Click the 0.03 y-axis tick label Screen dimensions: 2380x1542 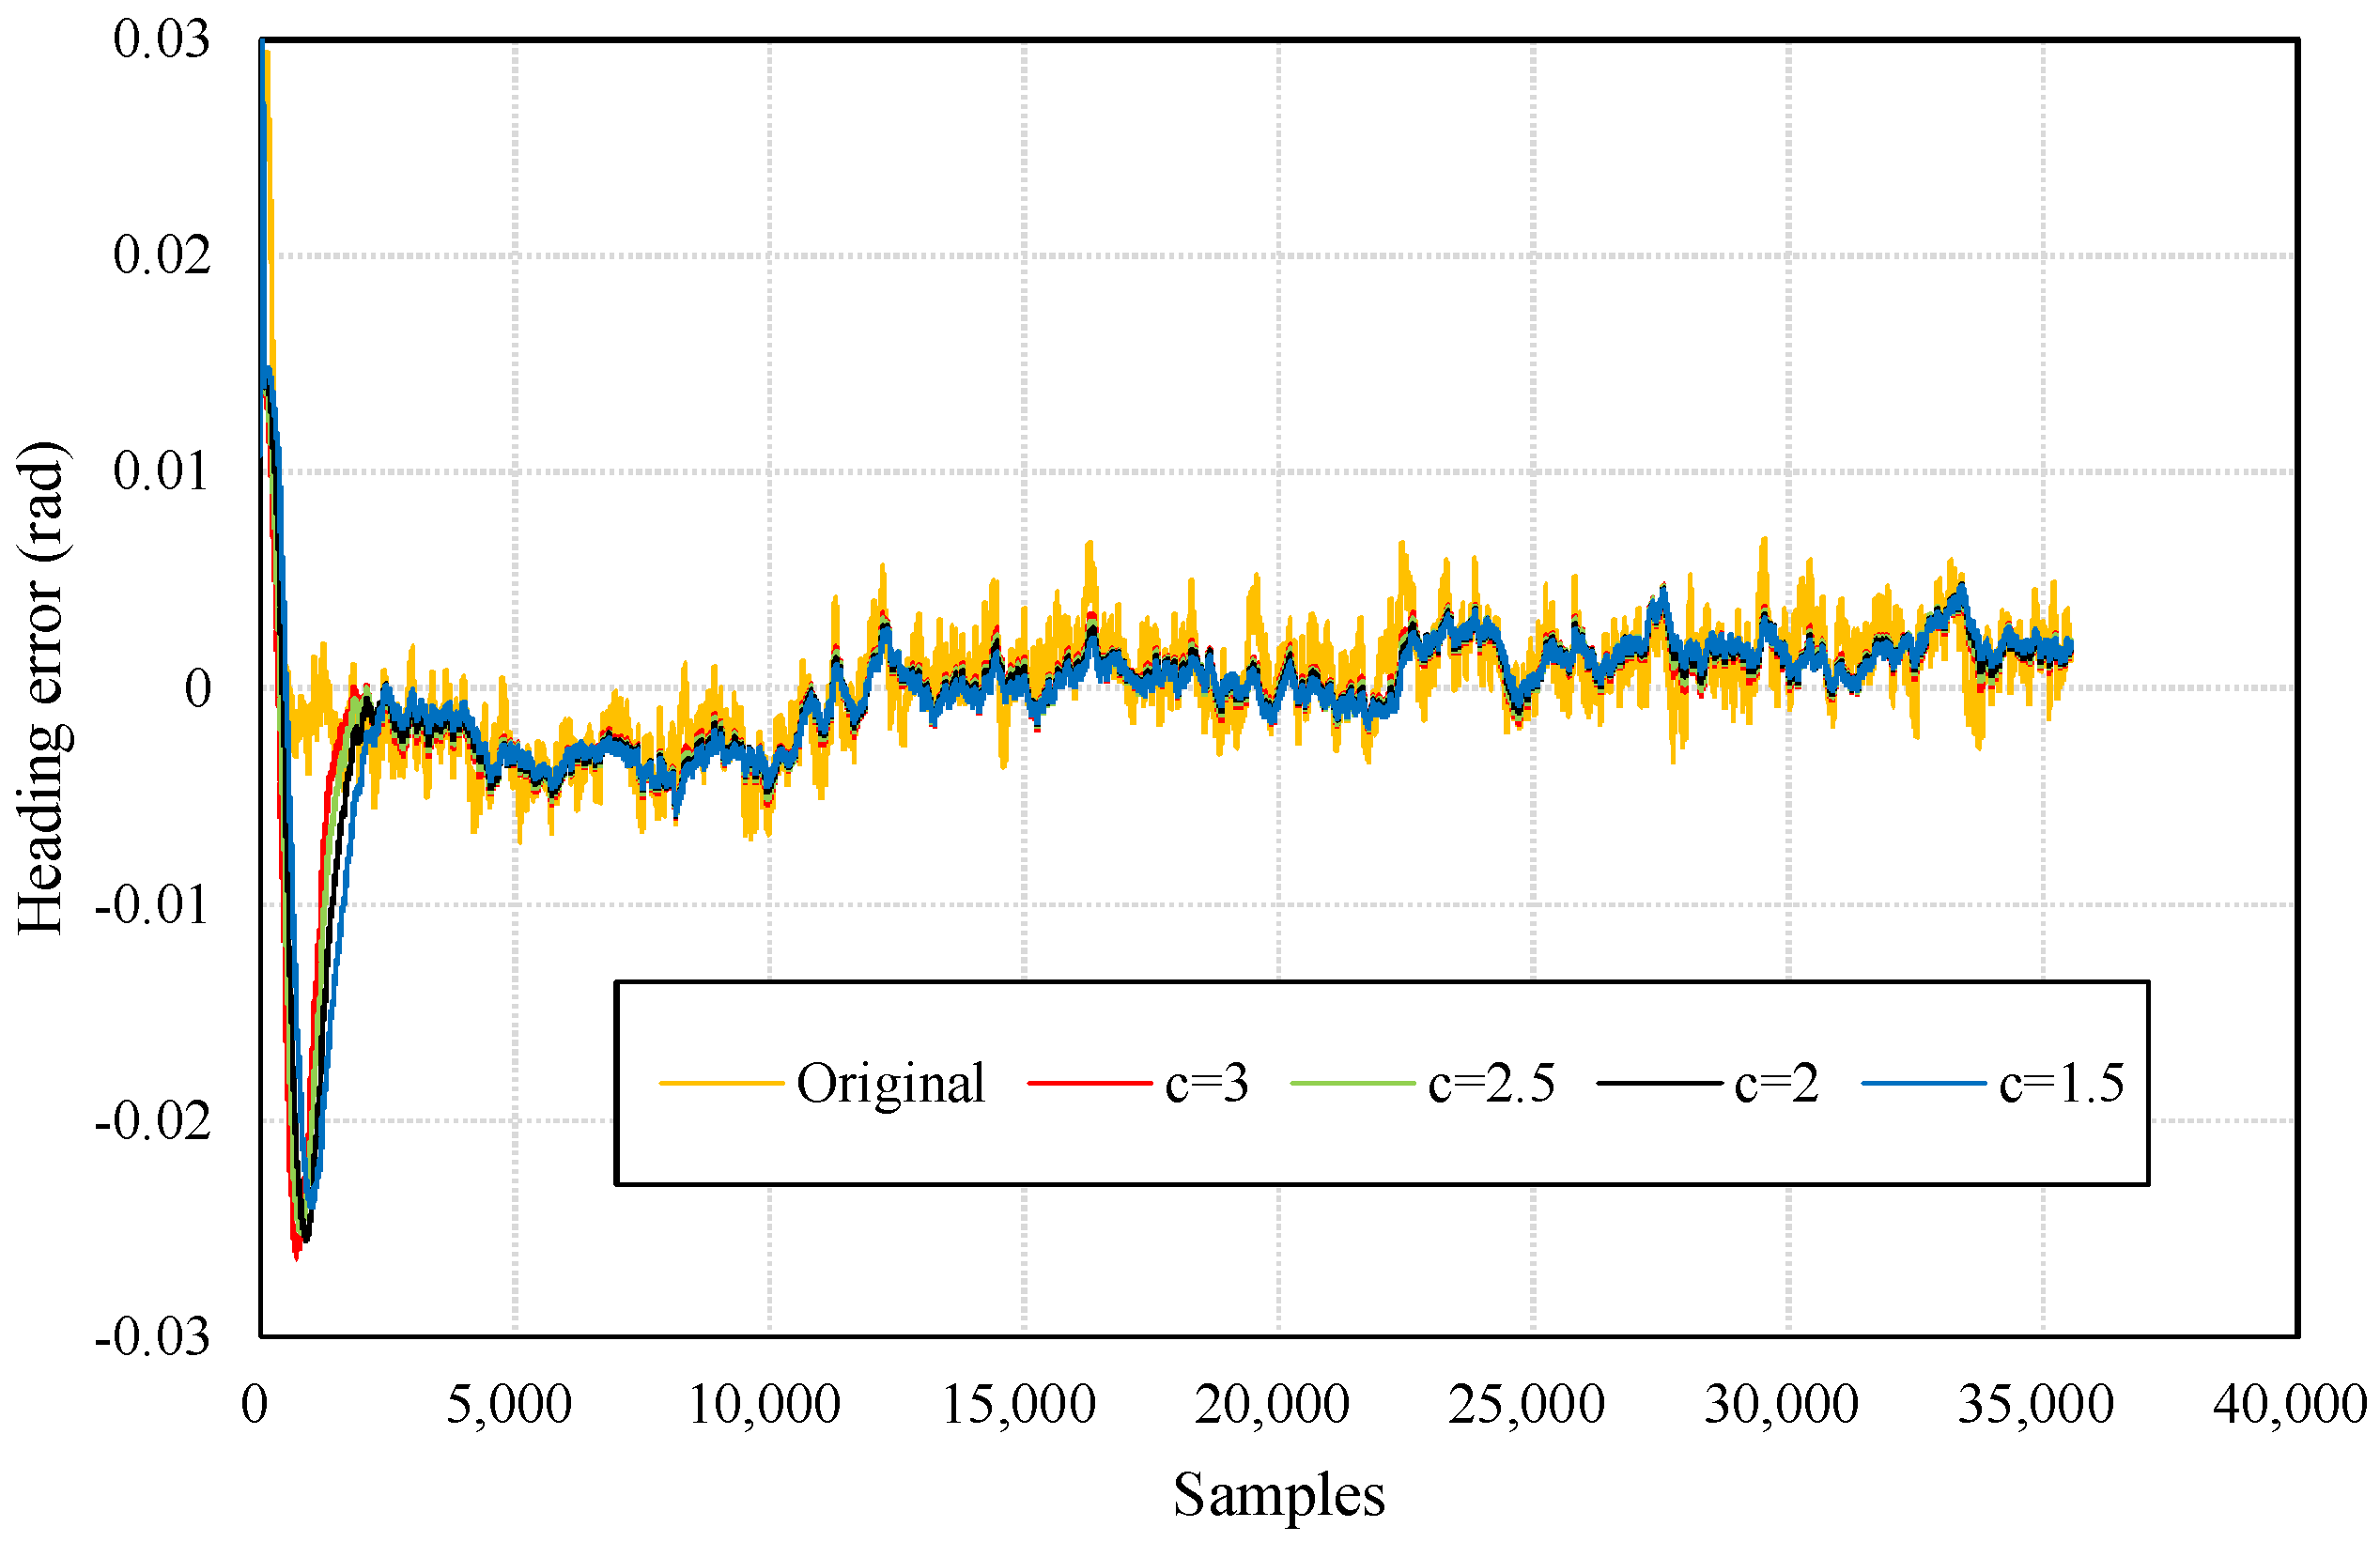click(161, 40)
